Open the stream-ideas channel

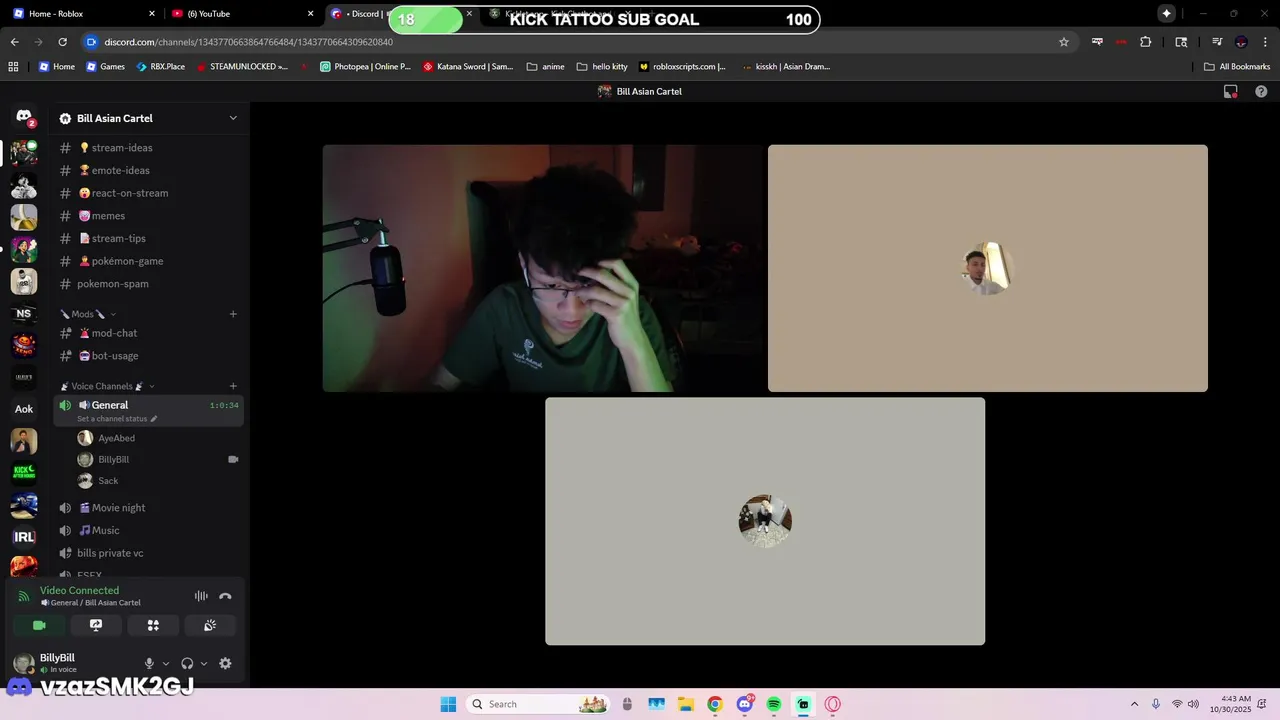coord(149,148)
